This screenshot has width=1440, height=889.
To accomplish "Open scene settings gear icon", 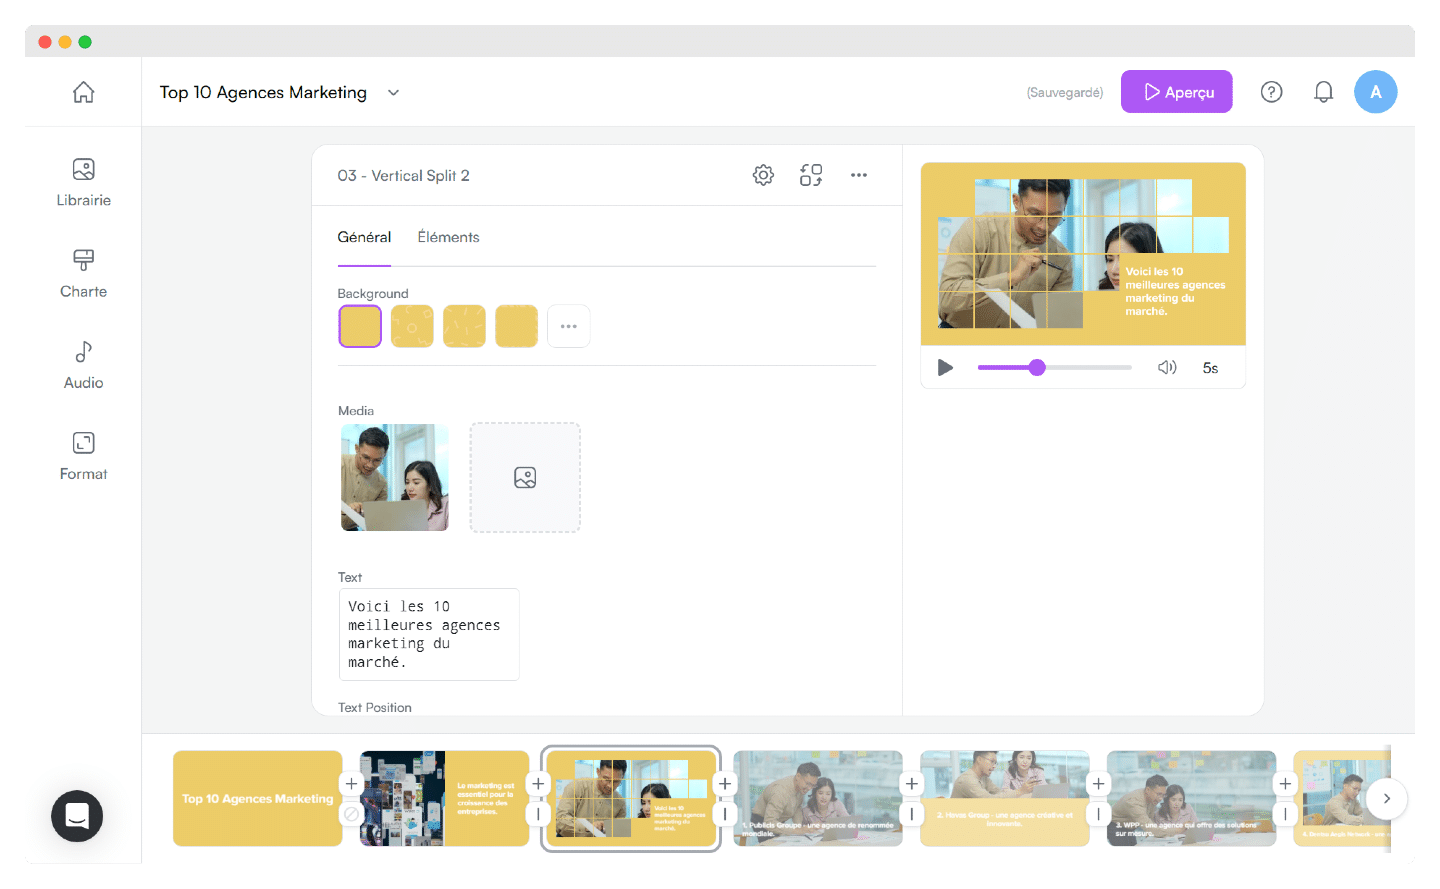I will (763, 175).
